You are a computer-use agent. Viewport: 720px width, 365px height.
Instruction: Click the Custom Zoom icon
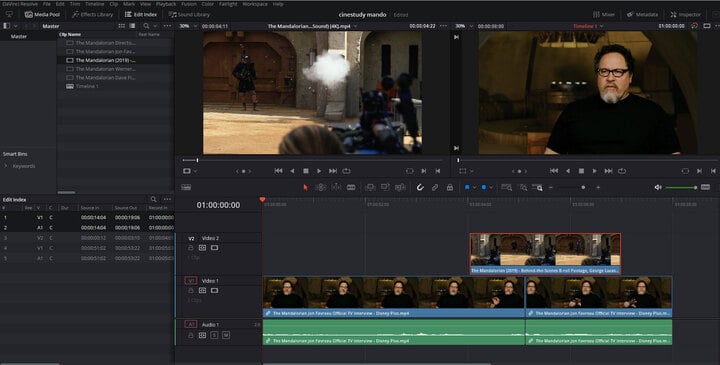(537, 187)
